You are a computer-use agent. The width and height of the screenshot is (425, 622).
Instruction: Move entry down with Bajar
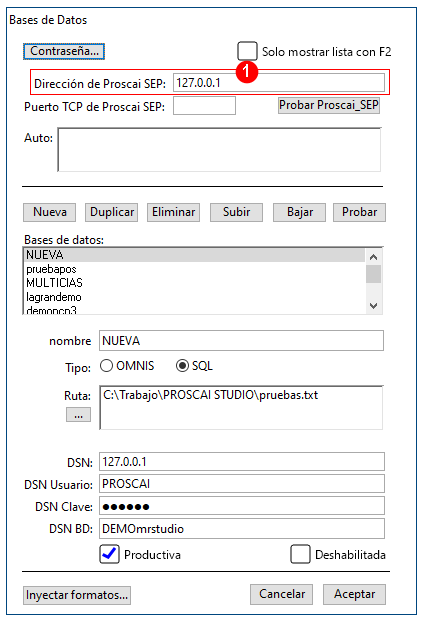click(299, 212)
